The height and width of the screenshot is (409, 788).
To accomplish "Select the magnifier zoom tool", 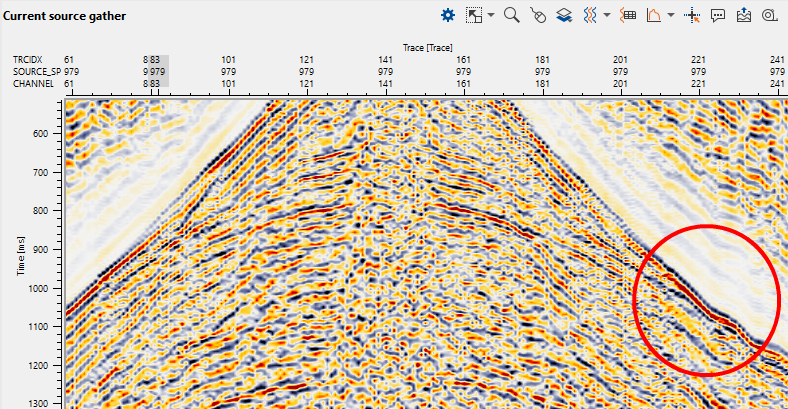I will coord(511,15).
